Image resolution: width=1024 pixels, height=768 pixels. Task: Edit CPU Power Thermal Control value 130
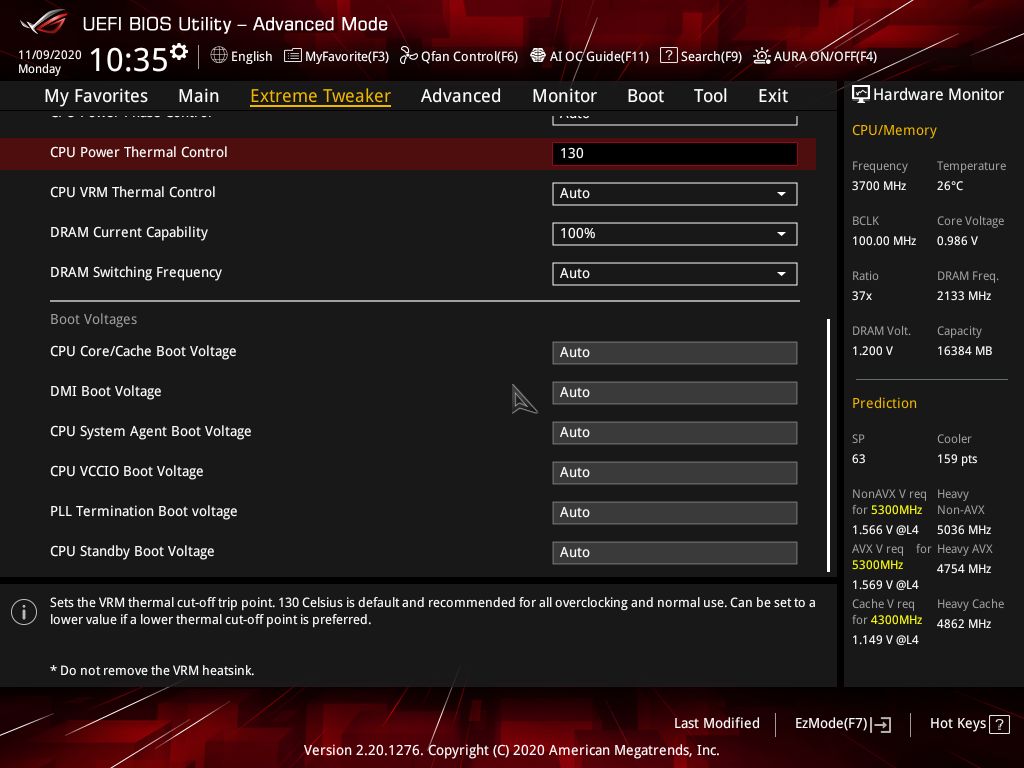click(675, 153)
